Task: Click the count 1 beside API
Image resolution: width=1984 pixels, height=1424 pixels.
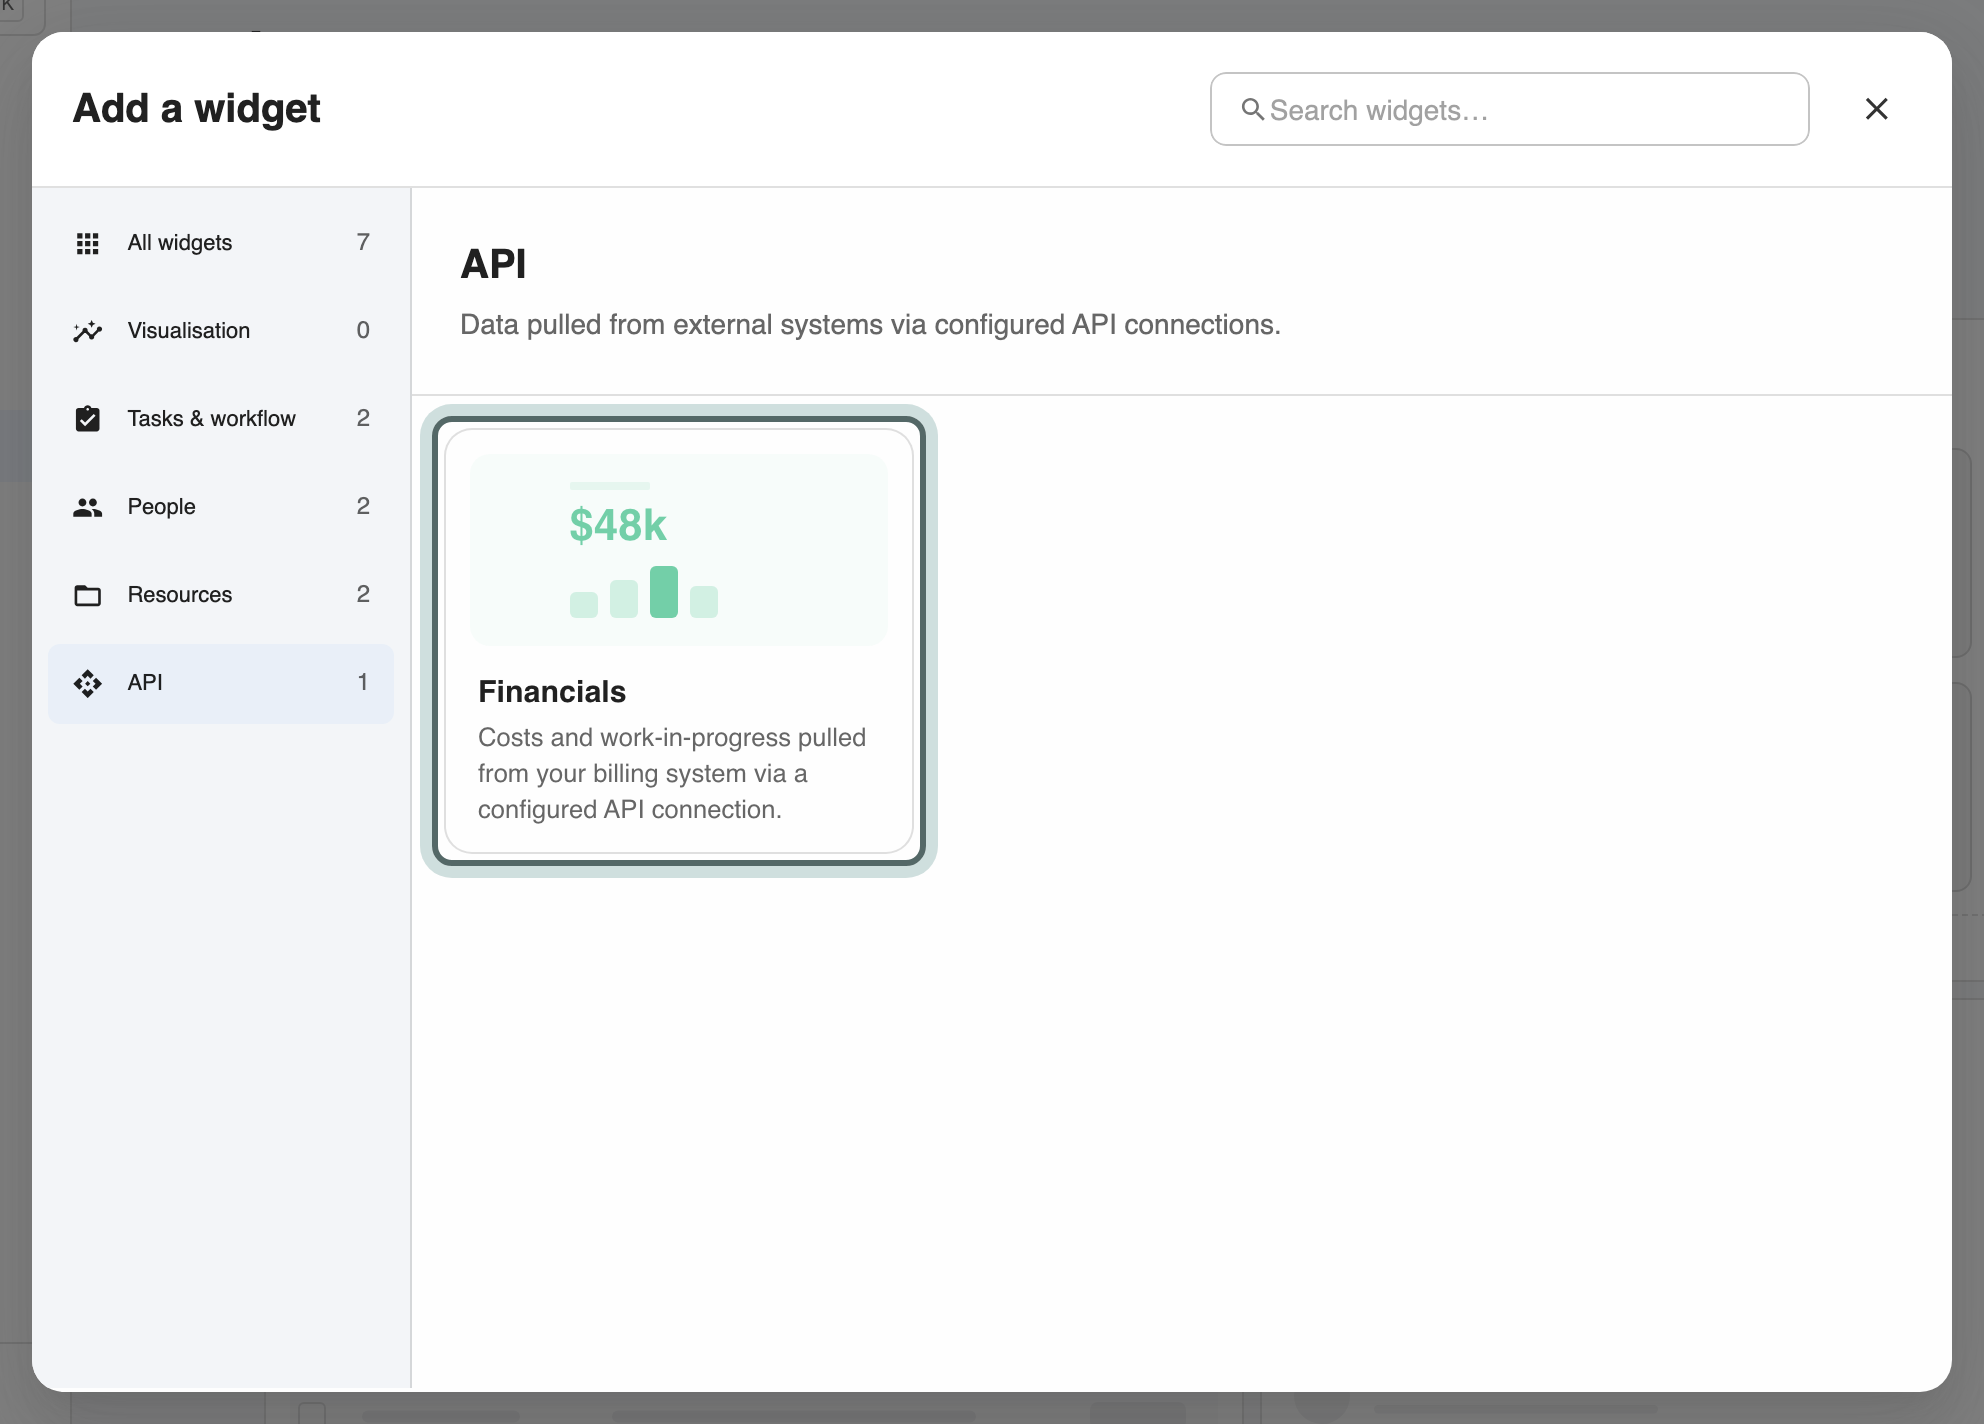Action: pos(363,683)
